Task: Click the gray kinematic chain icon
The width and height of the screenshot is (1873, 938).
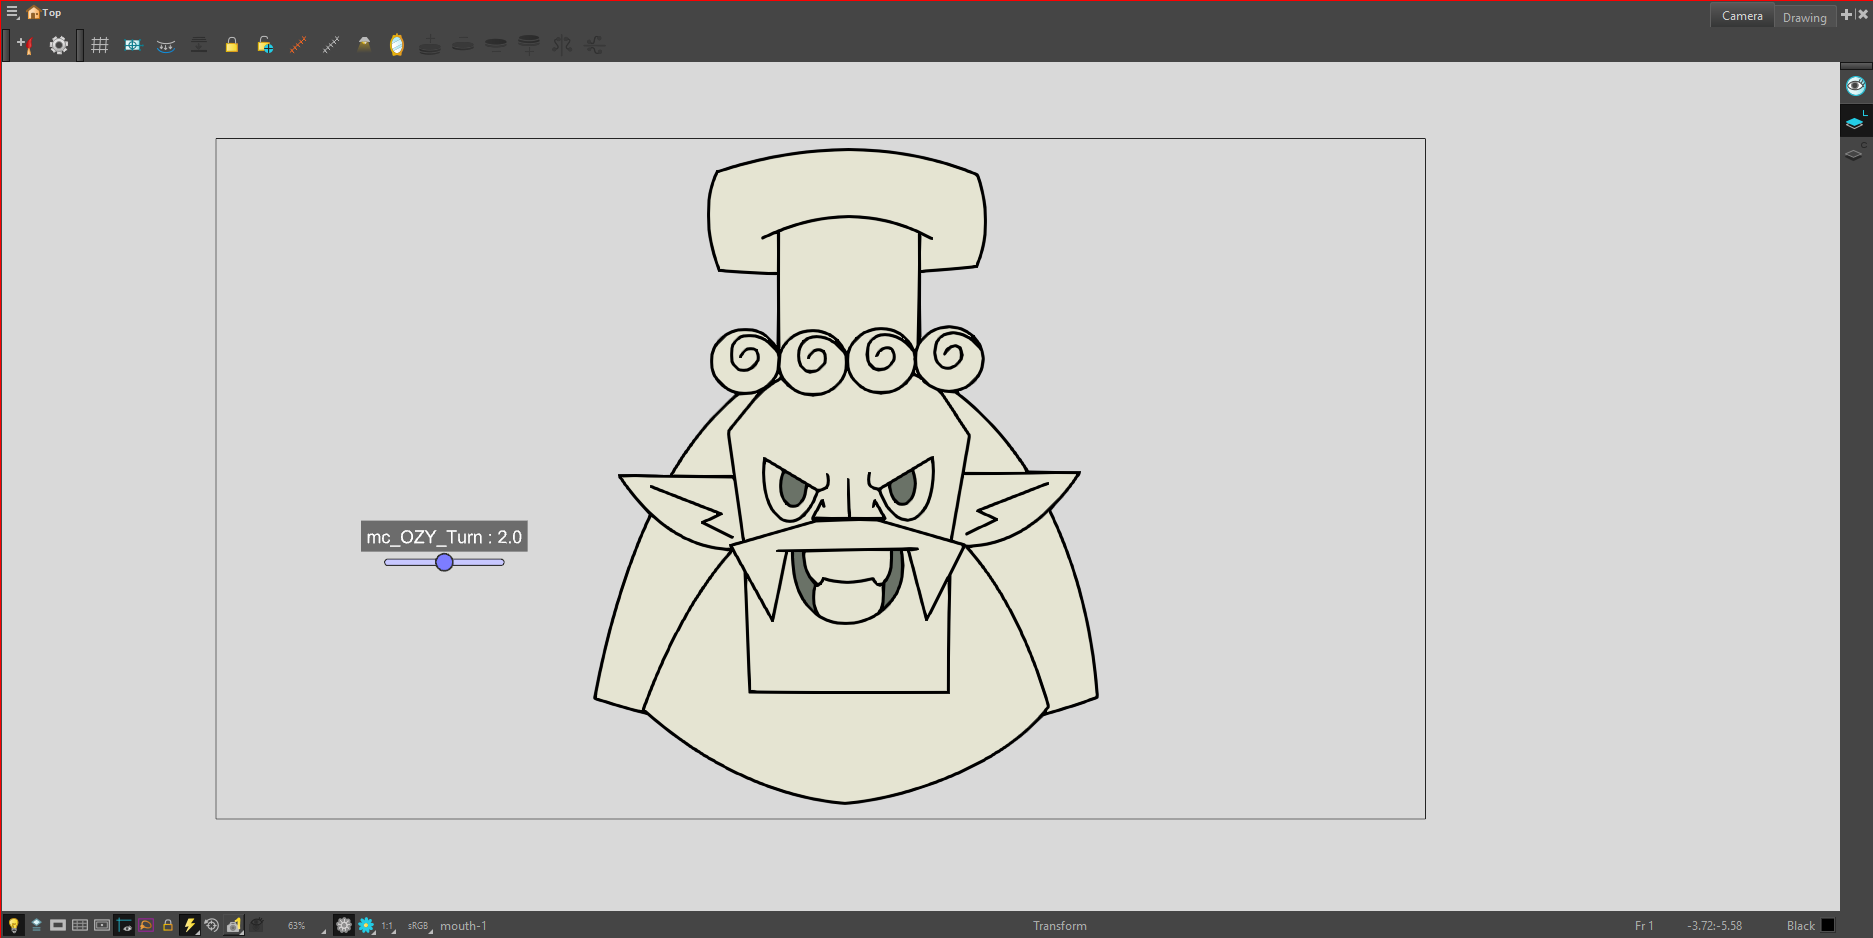Action: pyautogui.click(x=331, y=45)
